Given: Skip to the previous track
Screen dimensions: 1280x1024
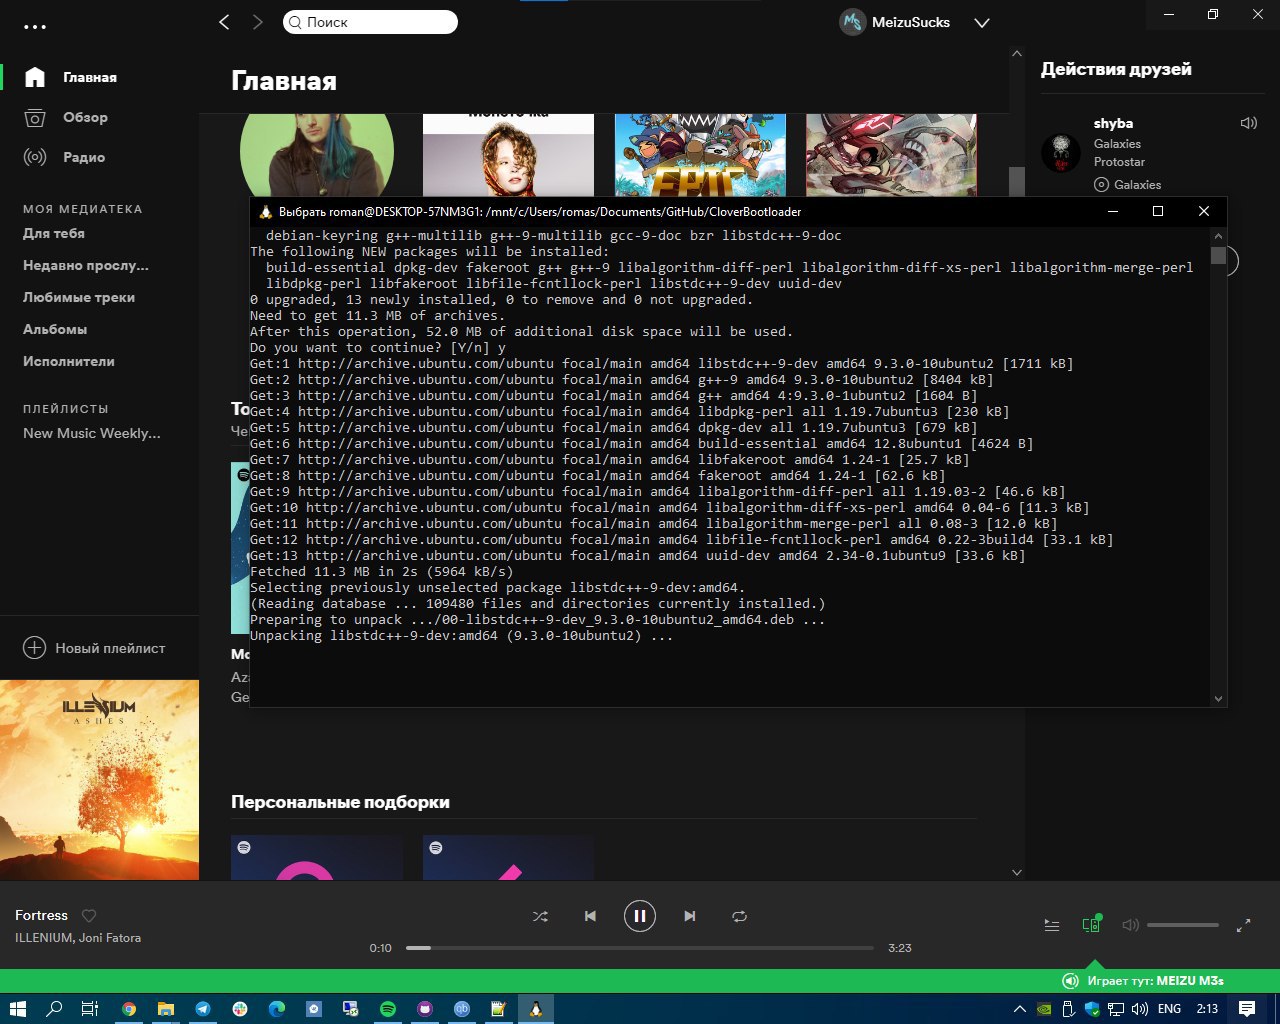Looking at the screenshot, I should [x=590, y=916].
